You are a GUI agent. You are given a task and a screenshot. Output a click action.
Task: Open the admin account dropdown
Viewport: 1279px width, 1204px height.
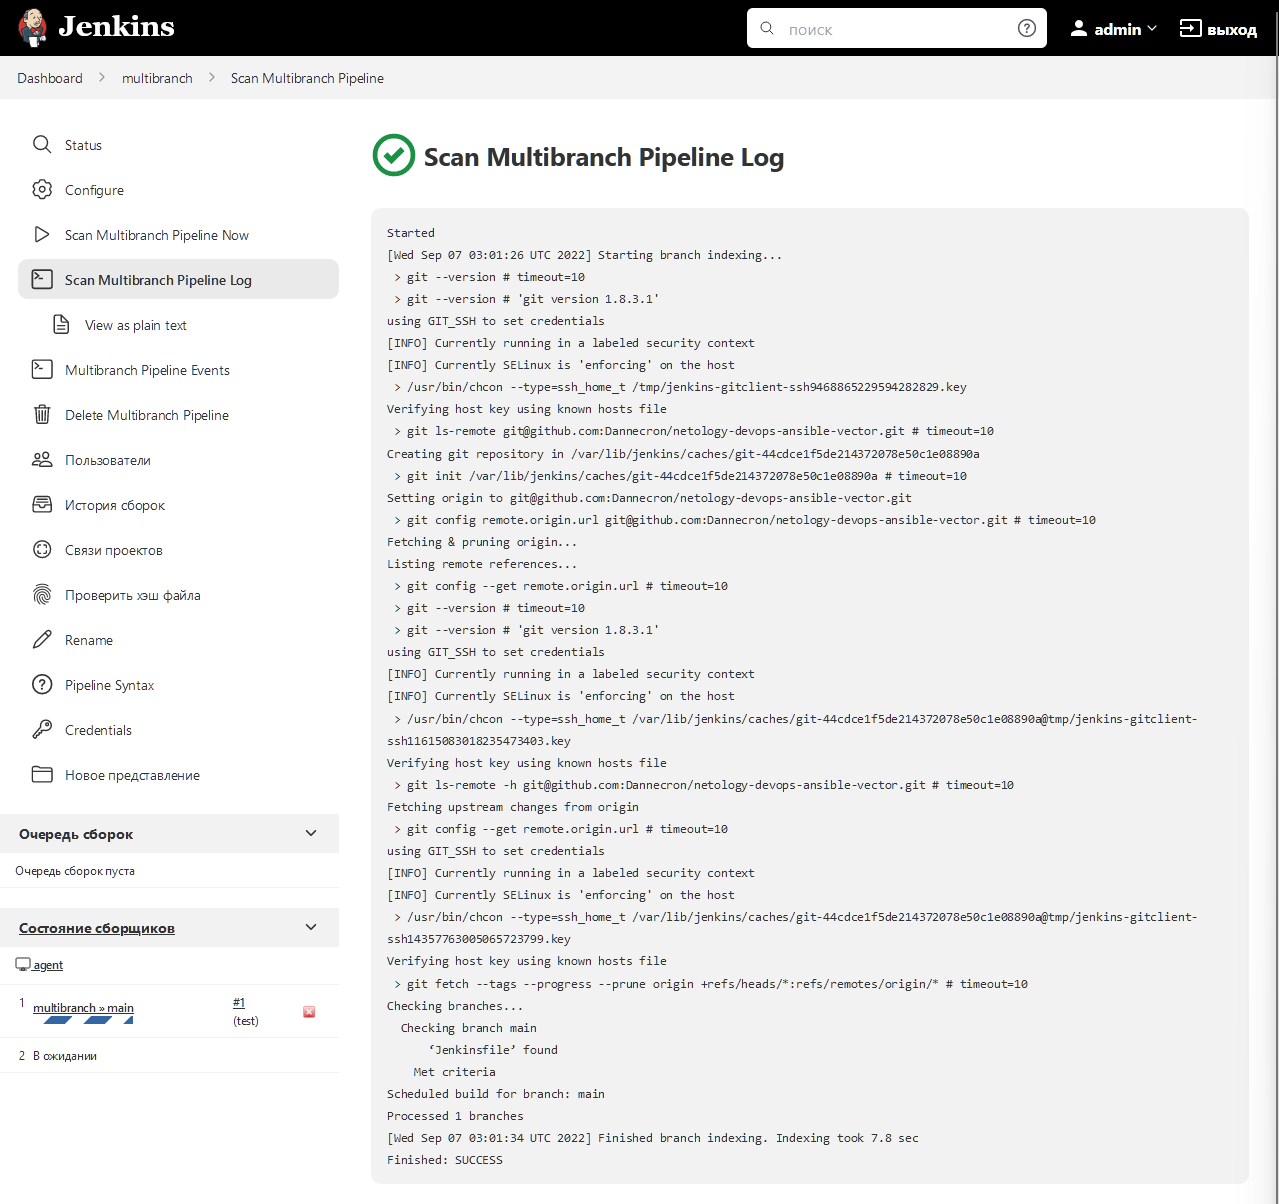tap(1112, 28)
